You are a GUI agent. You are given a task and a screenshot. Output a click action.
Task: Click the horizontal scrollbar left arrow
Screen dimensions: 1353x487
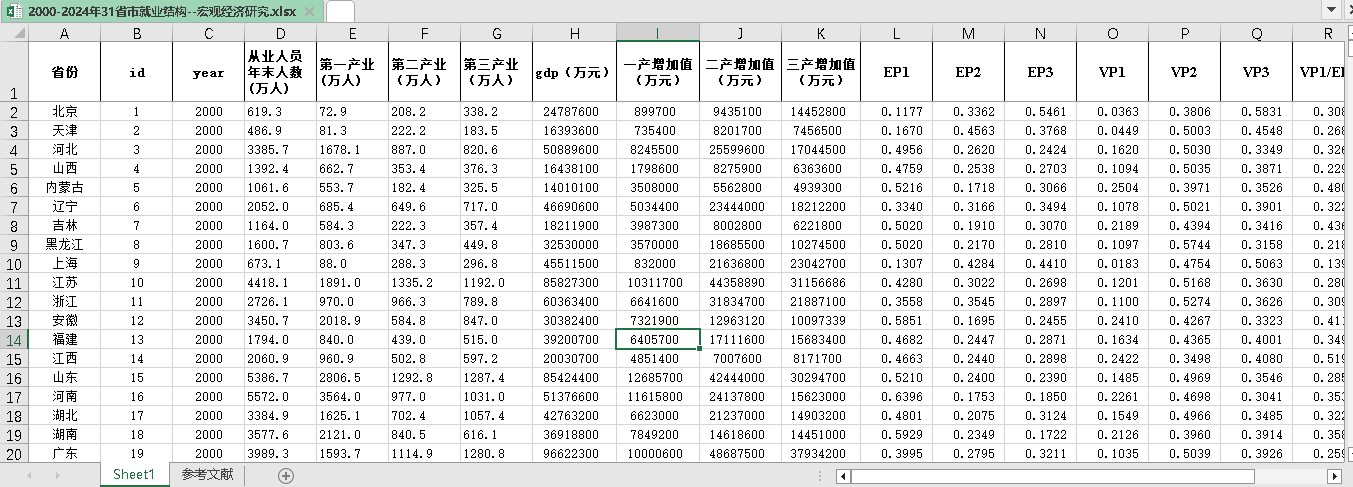tap(843, 476)
